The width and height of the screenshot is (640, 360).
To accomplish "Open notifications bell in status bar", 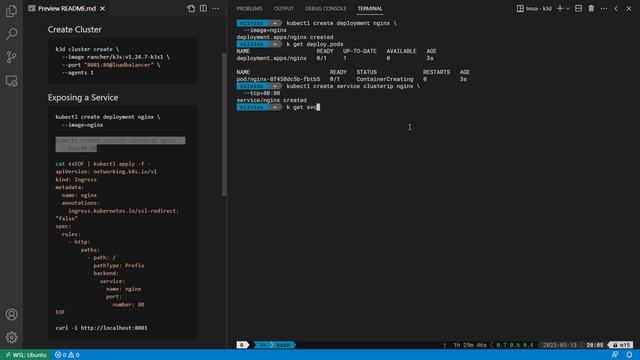I will click(629, 355).
